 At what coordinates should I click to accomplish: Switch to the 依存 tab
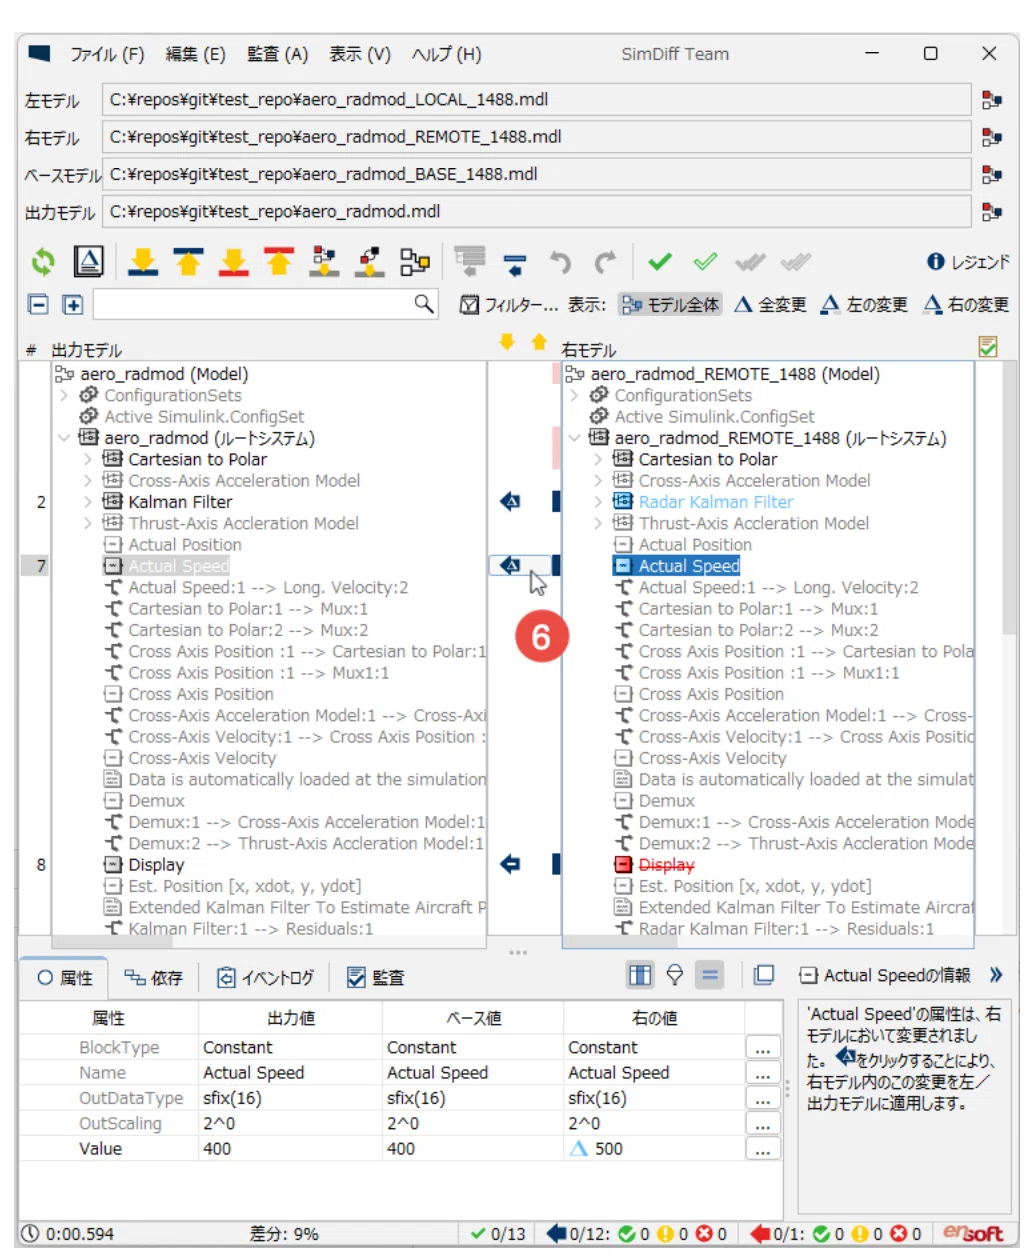click(154, 977)
